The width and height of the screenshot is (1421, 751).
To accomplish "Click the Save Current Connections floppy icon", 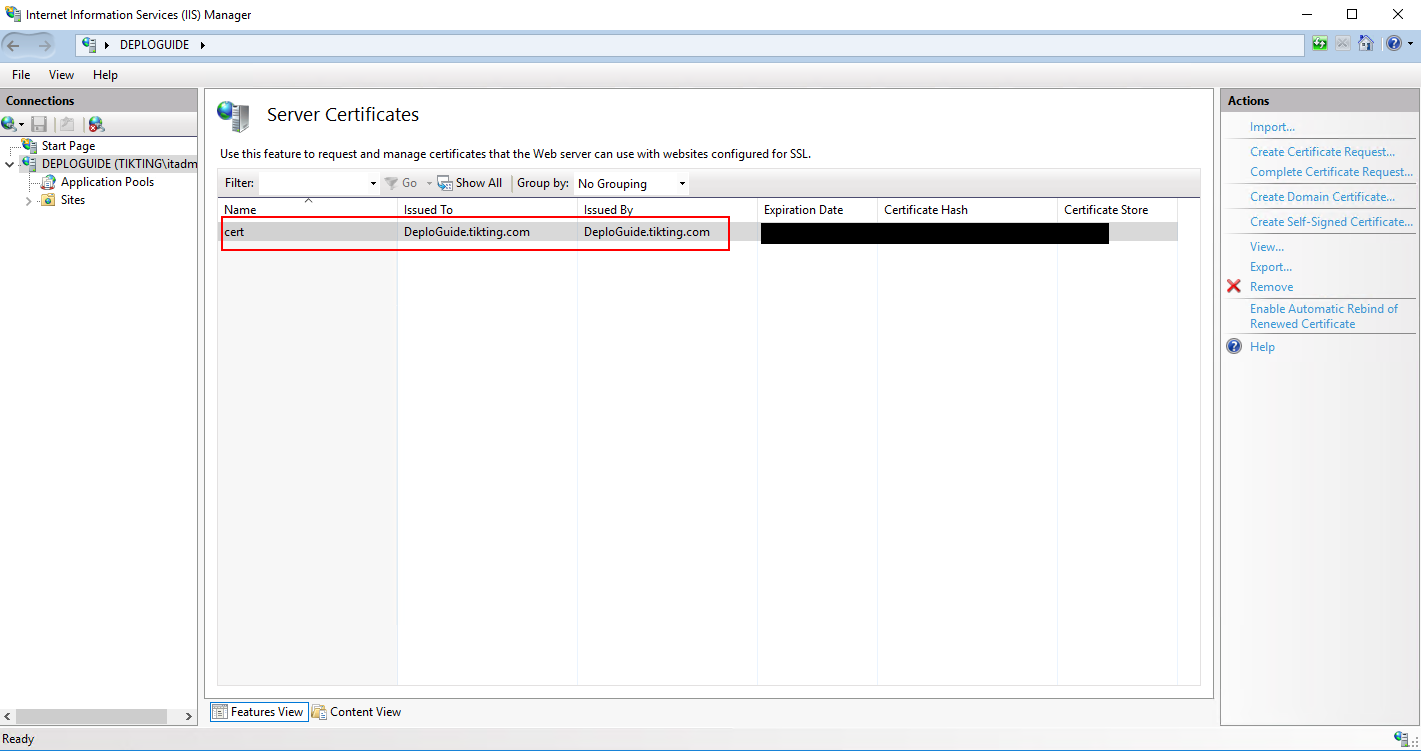I will 39,124.
